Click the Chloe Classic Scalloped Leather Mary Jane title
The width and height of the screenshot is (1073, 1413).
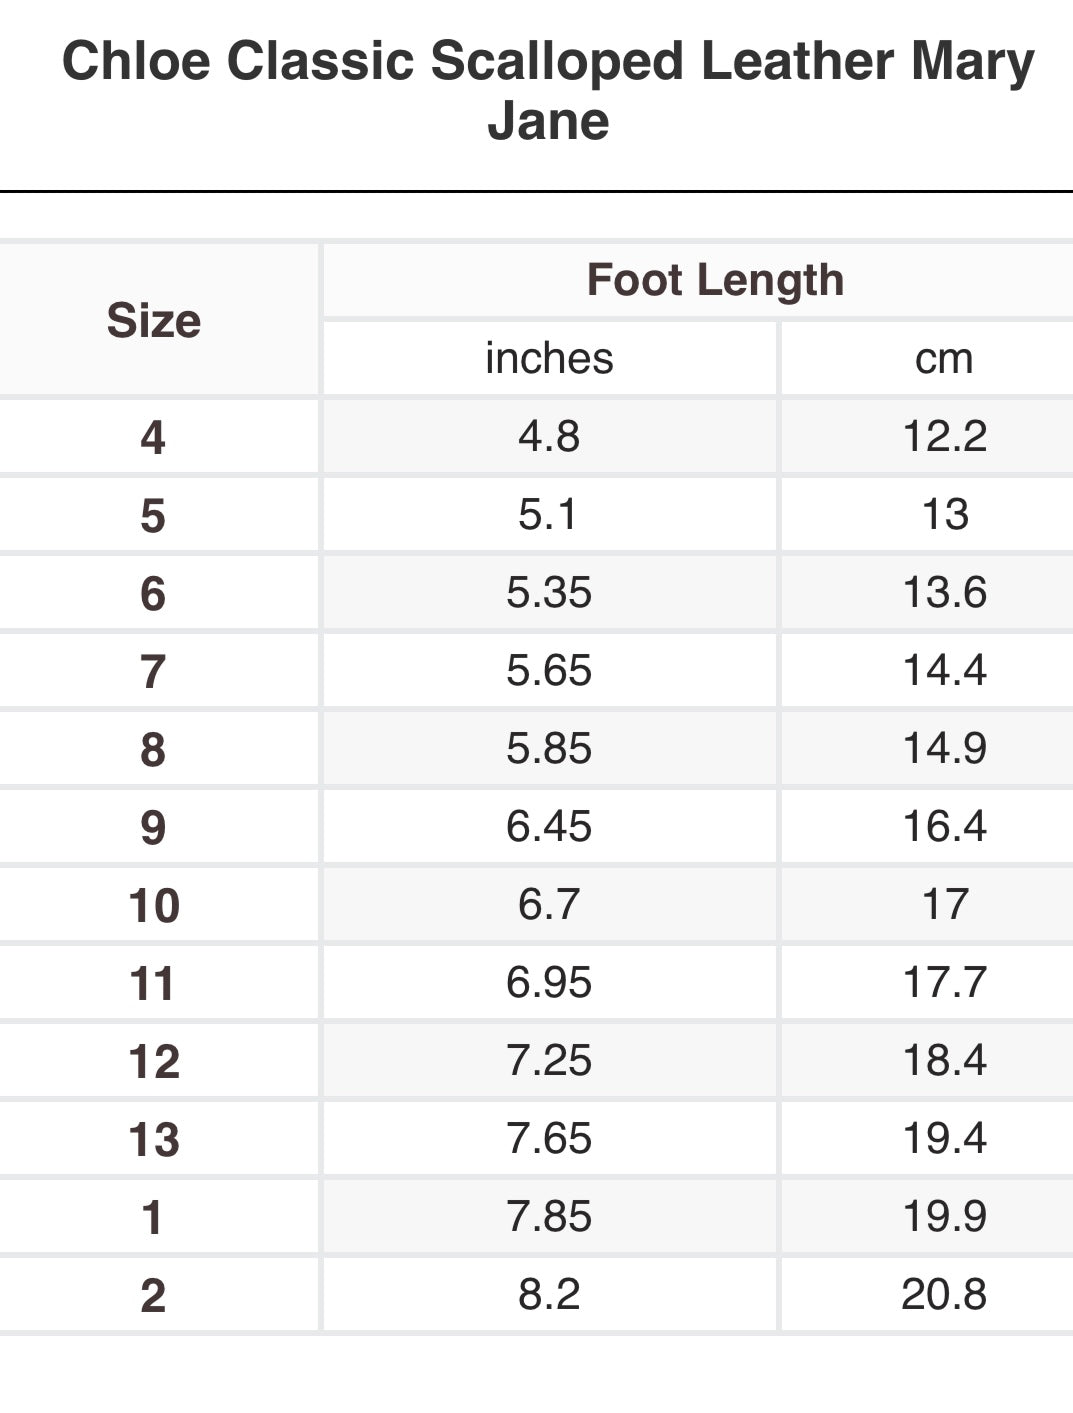click(548, 90)
